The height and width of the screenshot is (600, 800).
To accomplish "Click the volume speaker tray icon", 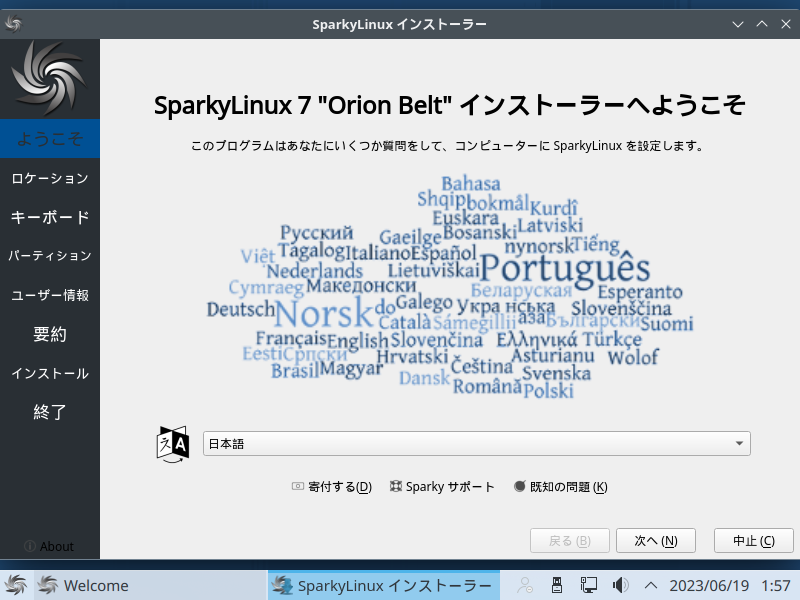I will pos(620,585).
